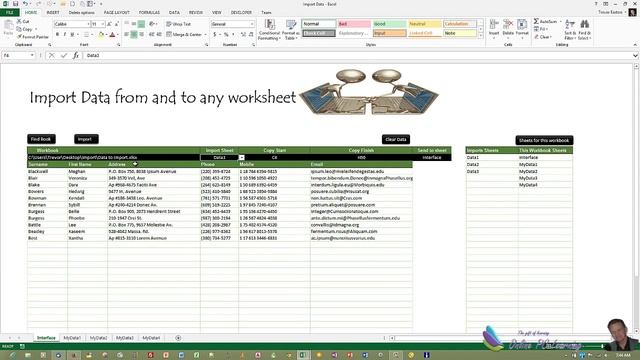Screen dimensions: 640x360
Task: Expand the cell styles gallery More arrow
Action: tap(480, 36)
